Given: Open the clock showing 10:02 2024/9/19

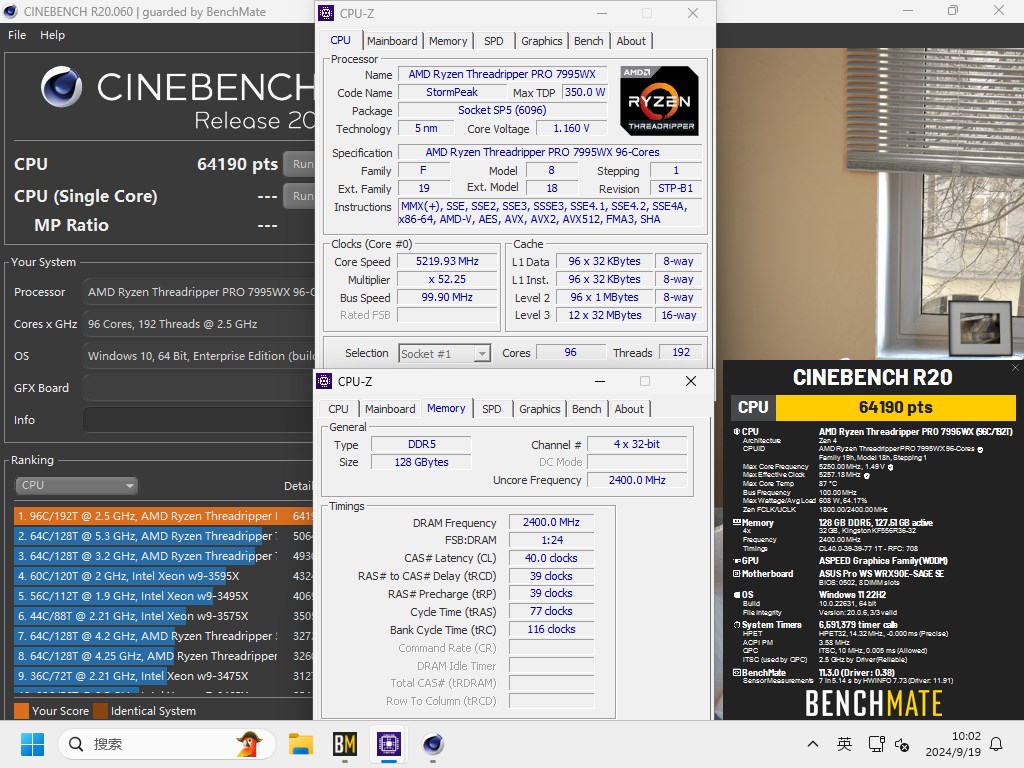Looking at the screenshot, I should [x=953, y=744].
